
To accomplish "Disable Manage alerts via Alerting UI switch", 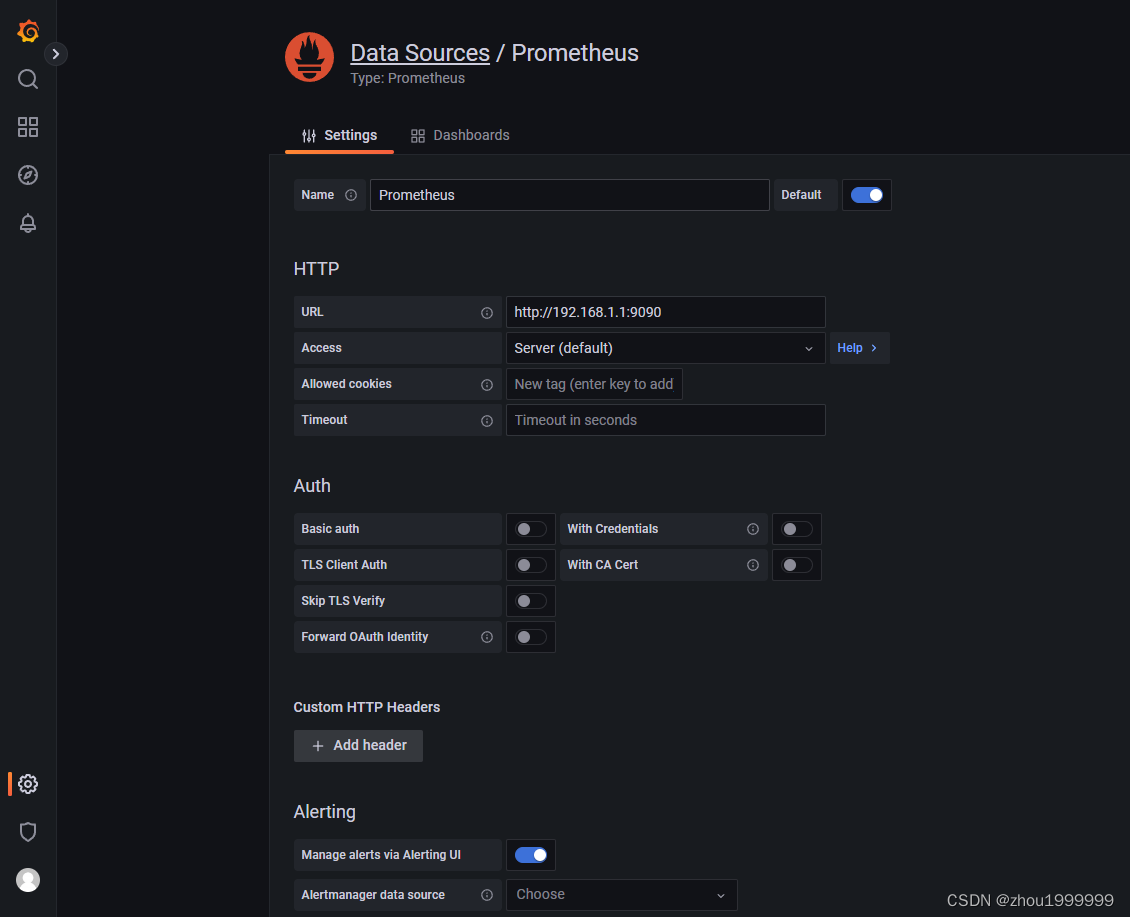I will coord(531,855).
